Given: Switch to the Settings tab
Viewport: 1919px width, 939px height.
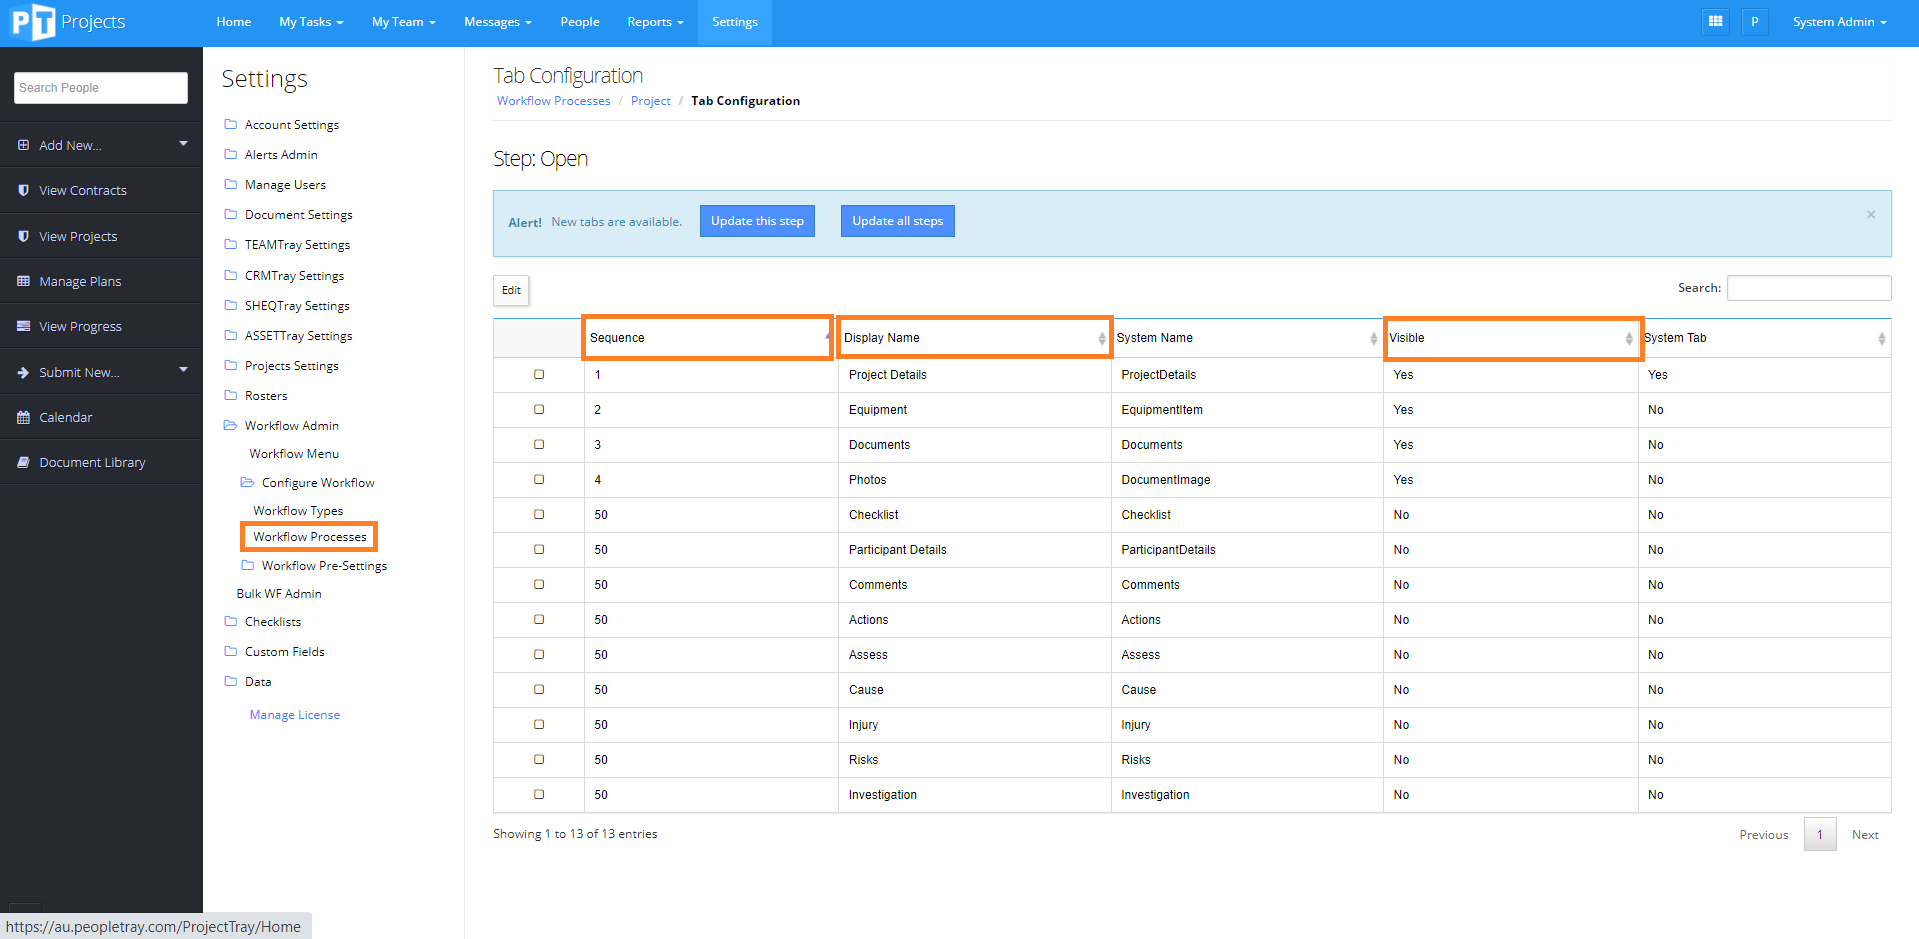Looking at the screenshot, I should click(x=734, y=21).
